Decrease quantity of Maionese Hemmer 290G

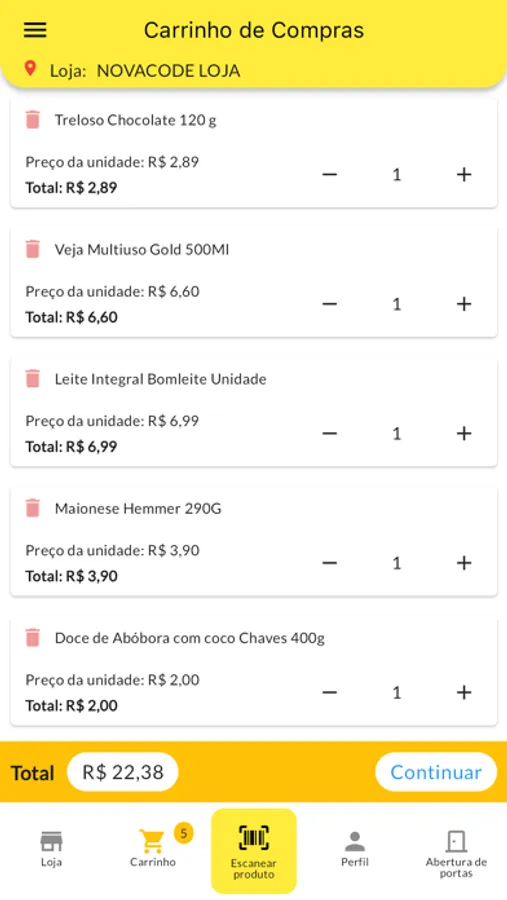click(330, 563)
